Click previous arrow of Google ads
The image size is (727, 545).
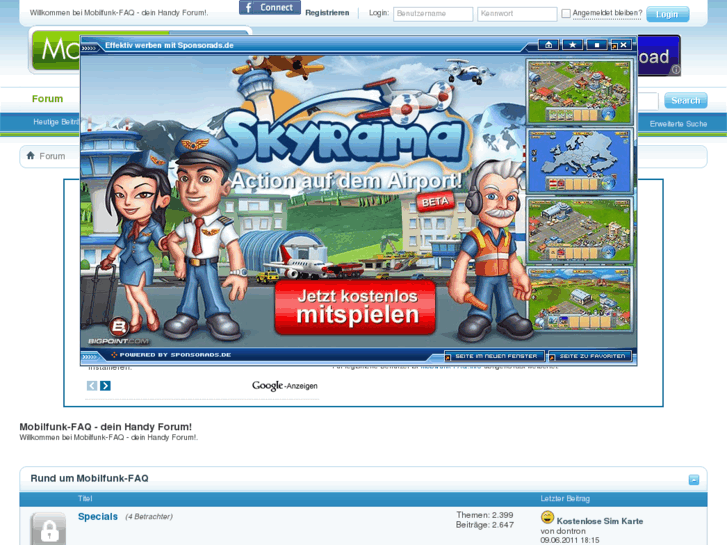(x=92, y=385)
